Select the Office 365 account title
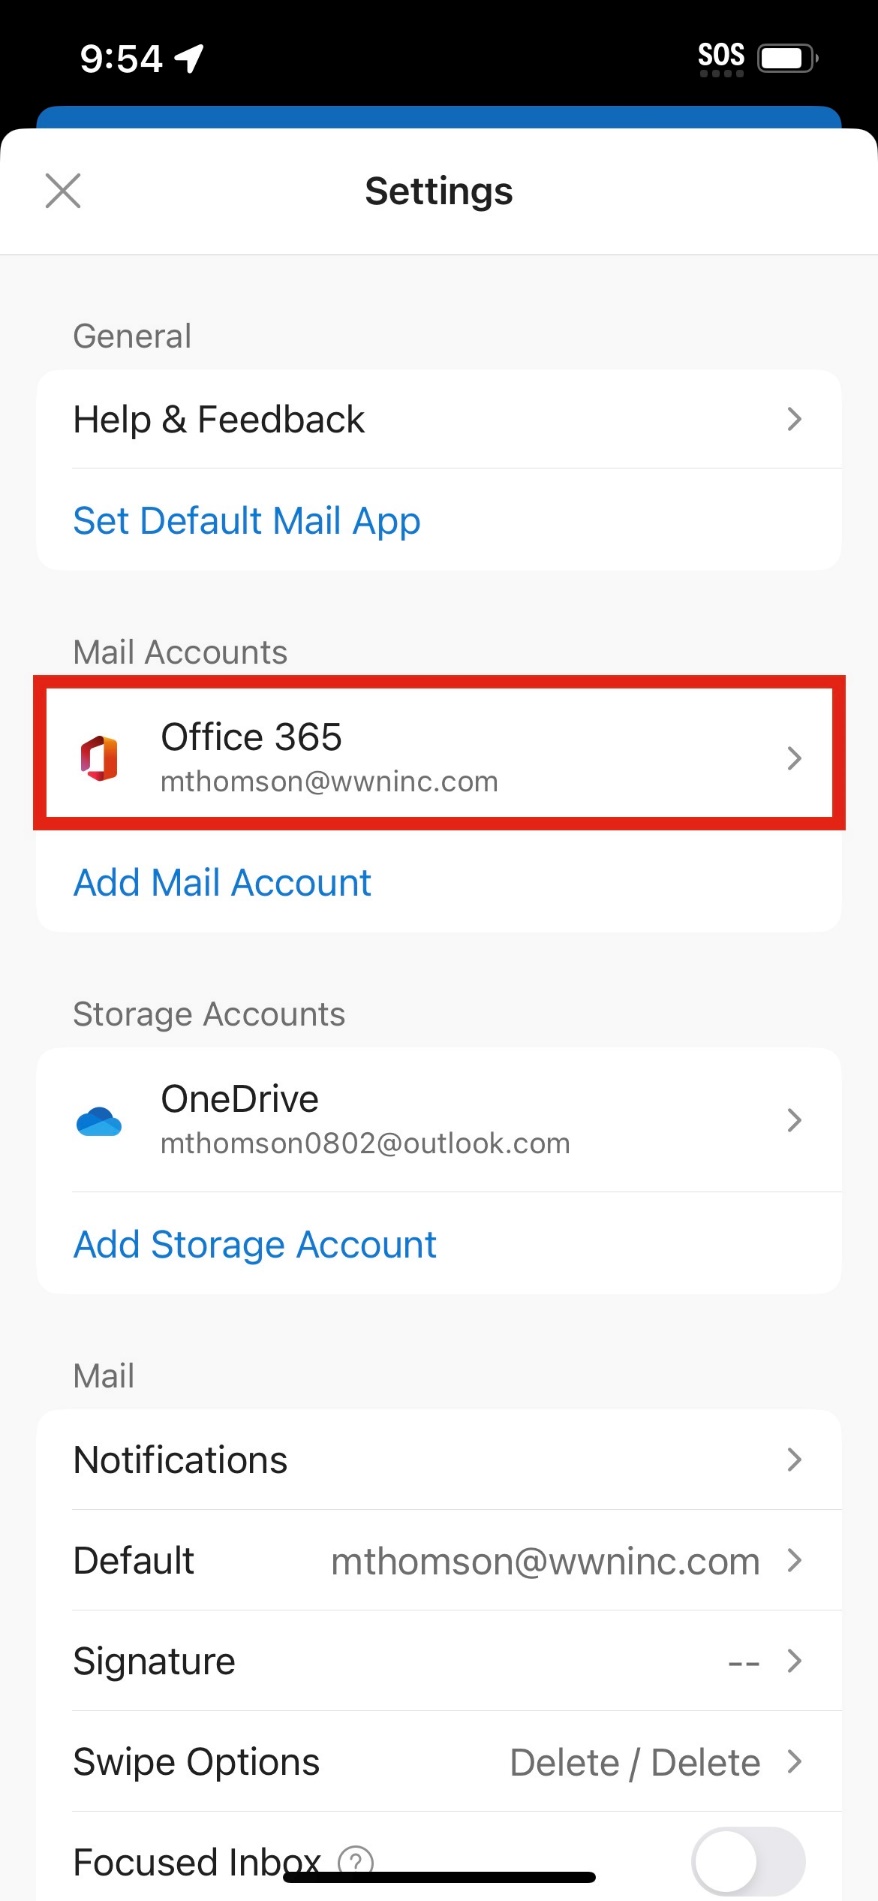 [x=251, y=737]
